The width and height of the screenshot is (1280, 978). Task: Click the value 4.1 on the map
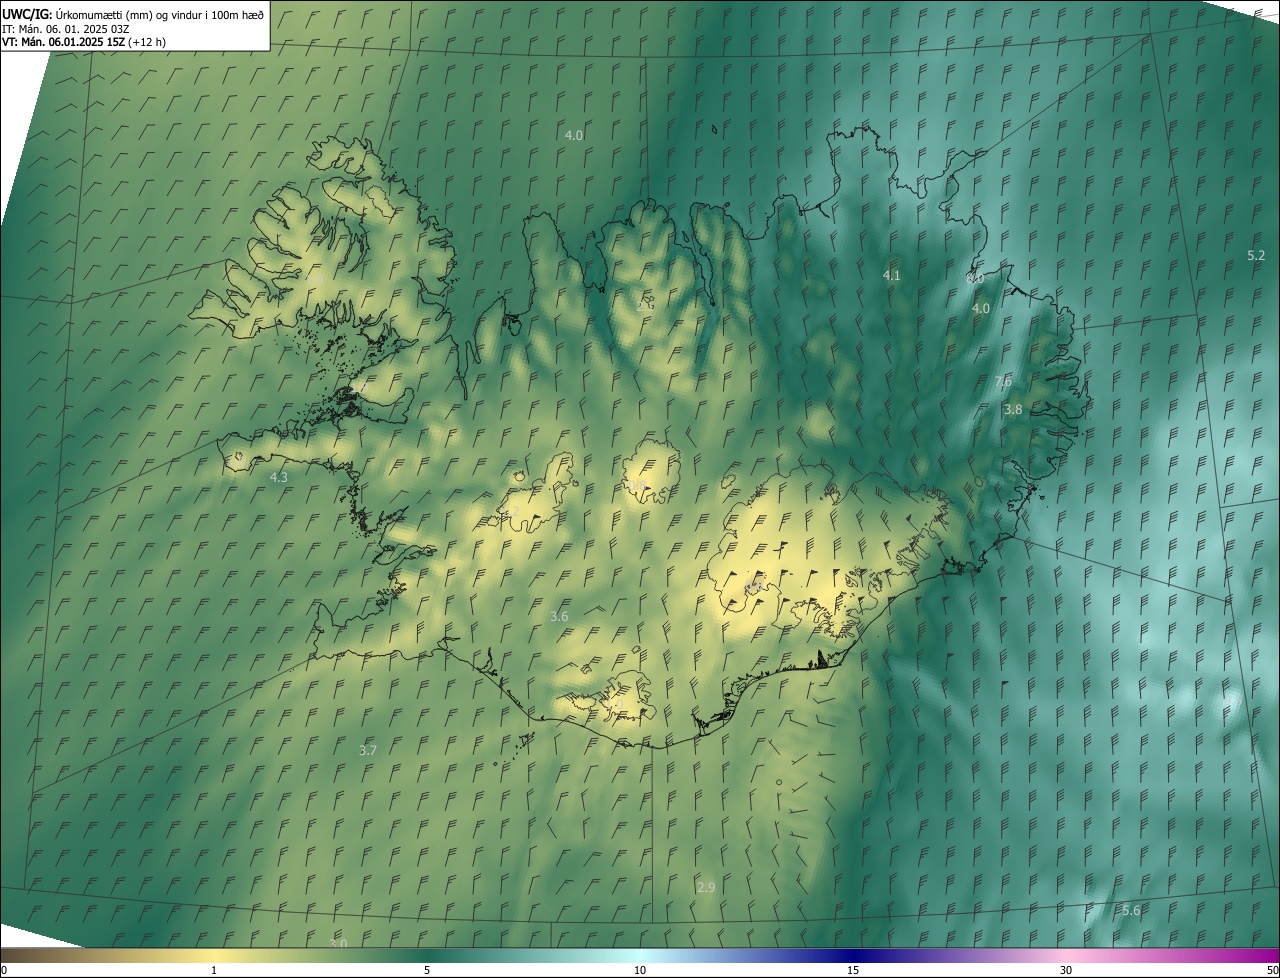coord(892,275)
